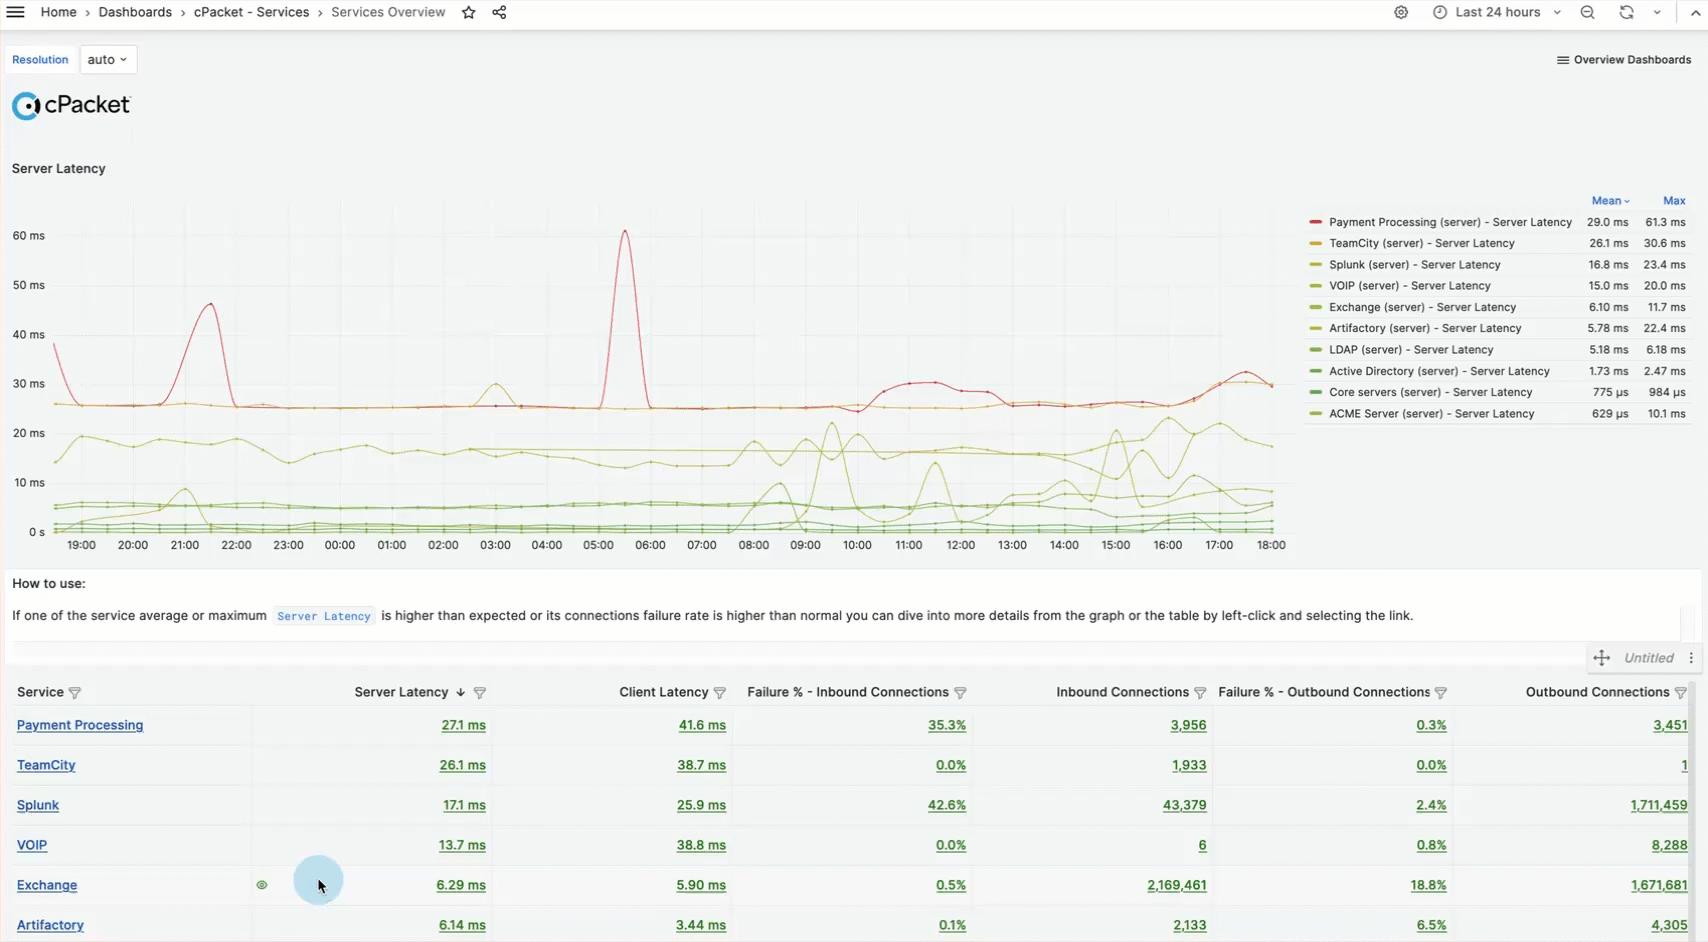Click the cPacket logo
The width and height of the screenshot is (1708, 942).
71,105
